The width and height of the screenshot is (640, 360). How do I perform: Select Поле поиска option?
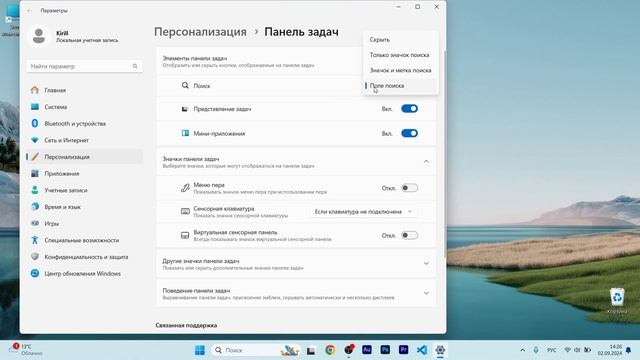[400, 86]
